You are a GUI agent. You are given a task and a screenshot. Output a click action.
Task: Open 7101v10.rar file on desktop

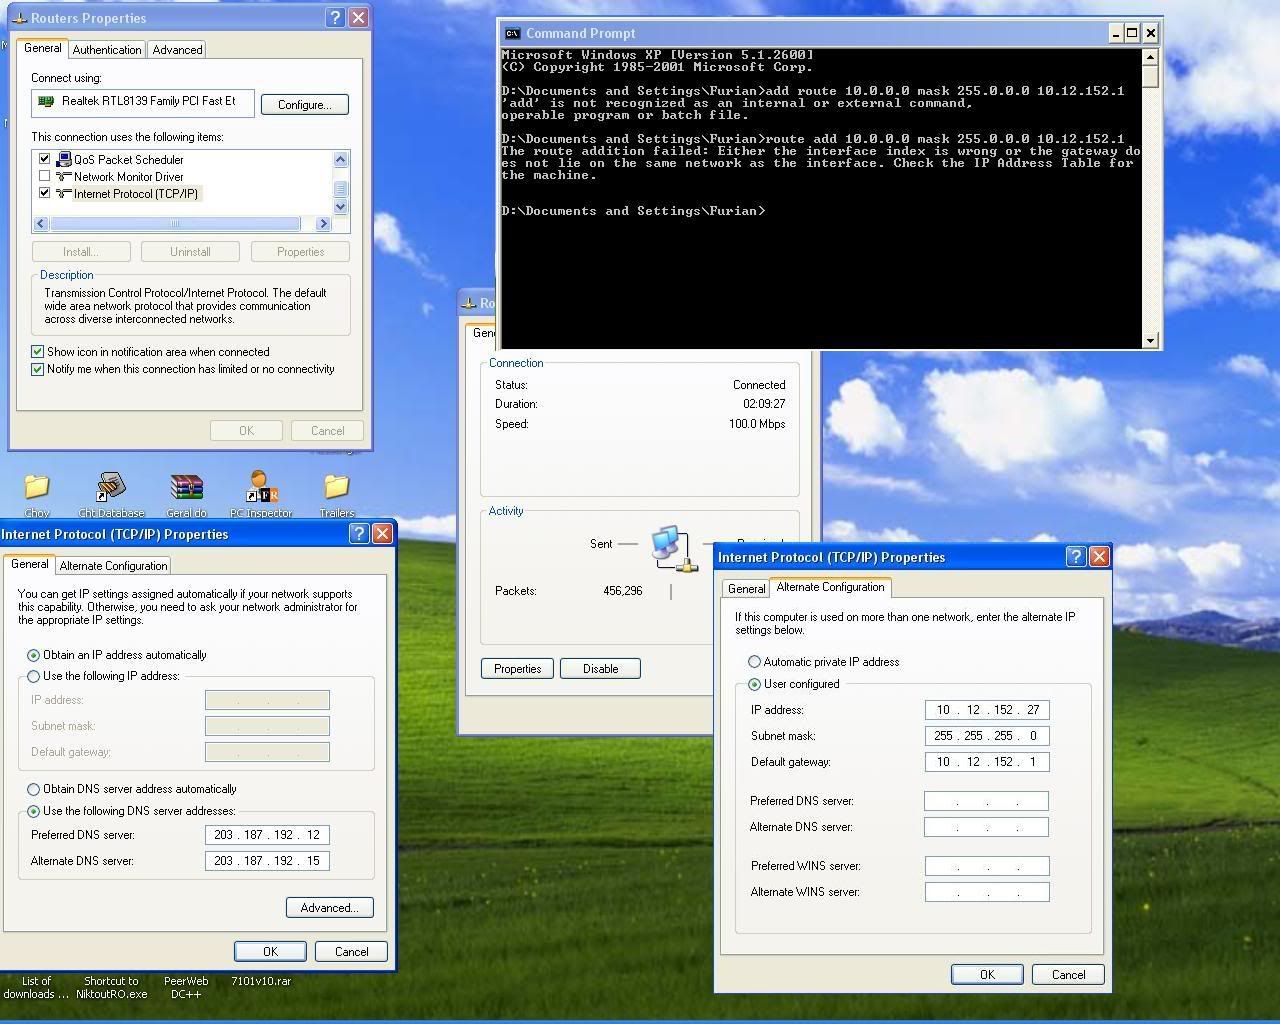261,982
